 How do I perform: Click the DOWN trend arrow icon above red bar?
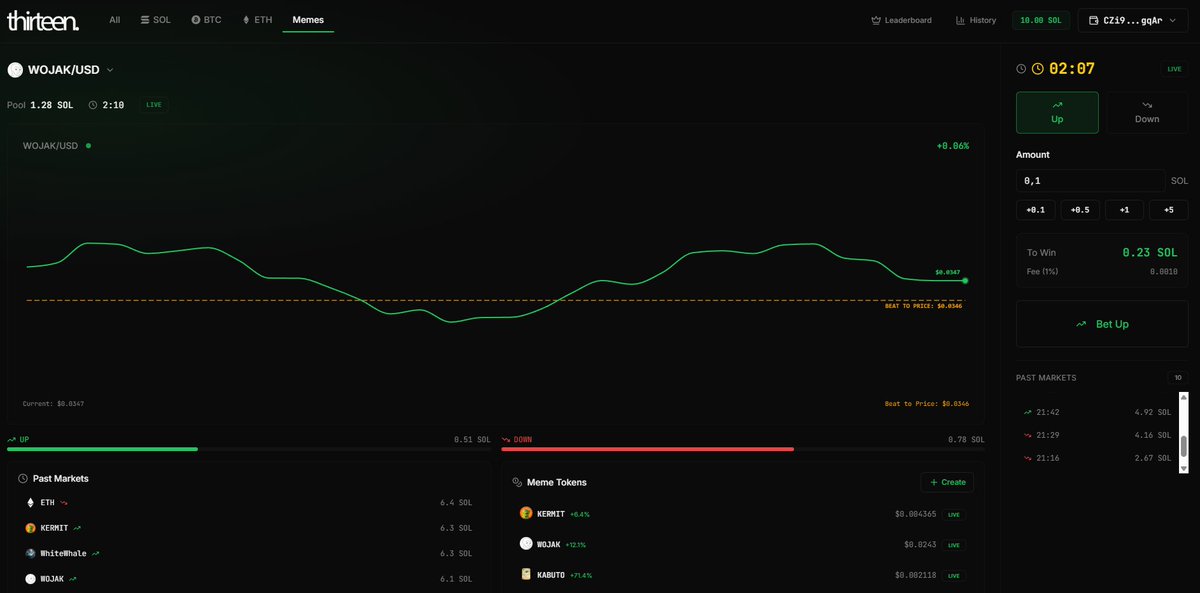click(x=507, y=439)
